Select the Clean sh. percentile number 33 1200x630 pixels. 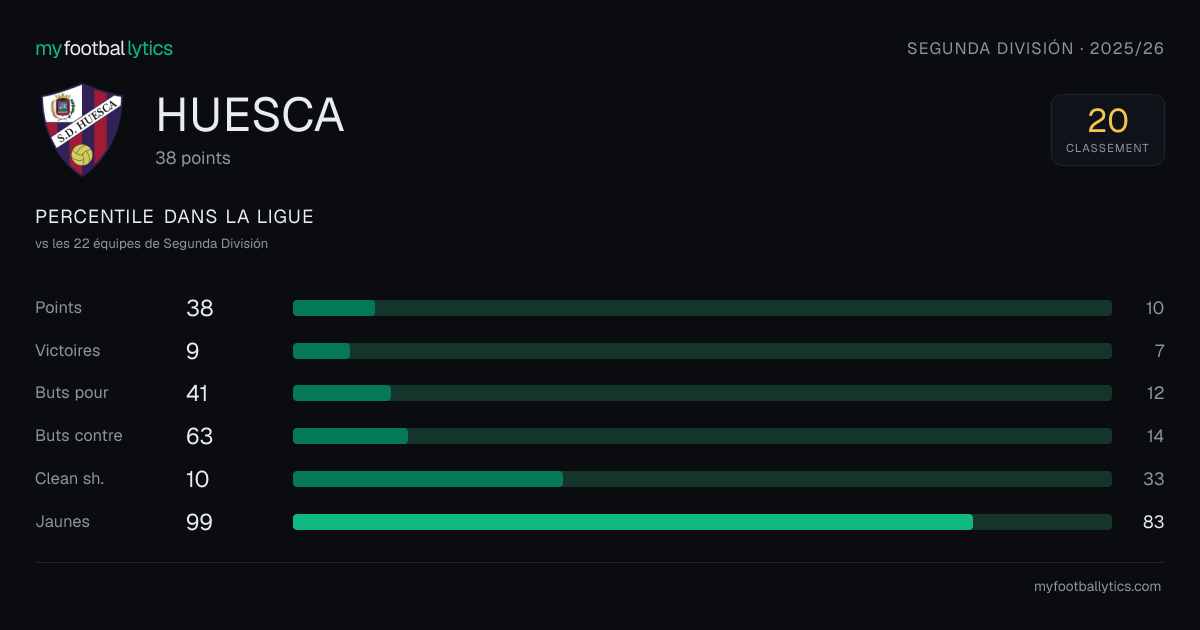[1153, 479]
